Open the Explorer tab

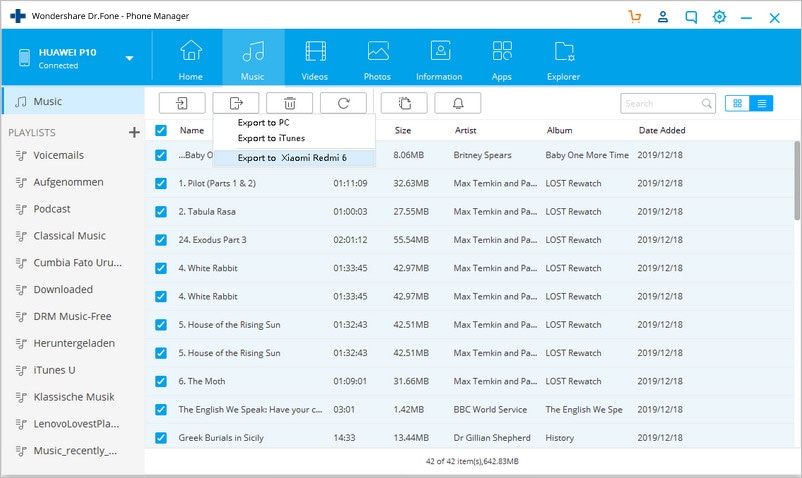point(564,59)
